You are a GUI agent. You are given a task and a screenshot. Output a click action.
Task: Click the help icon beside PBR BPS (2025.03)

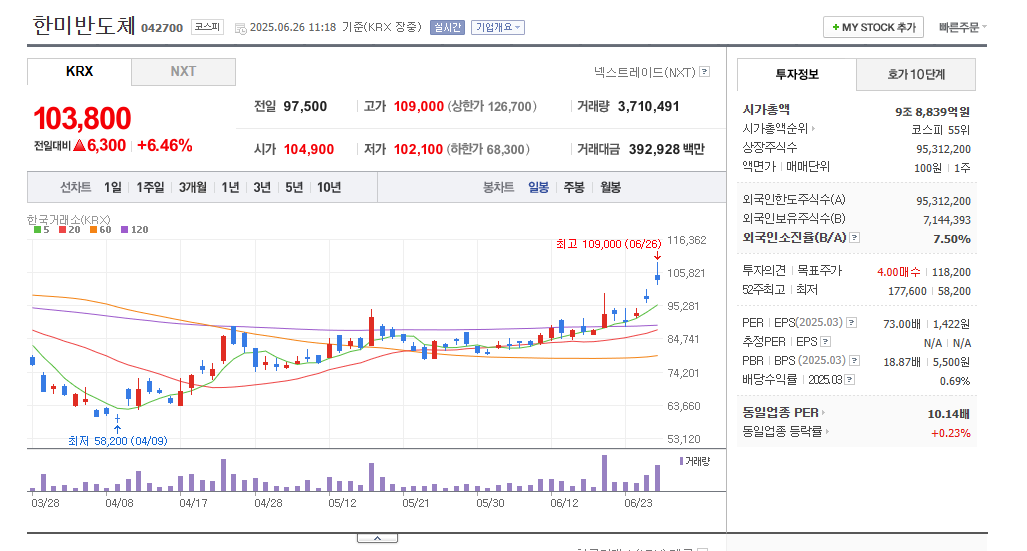tap(855, 361)
